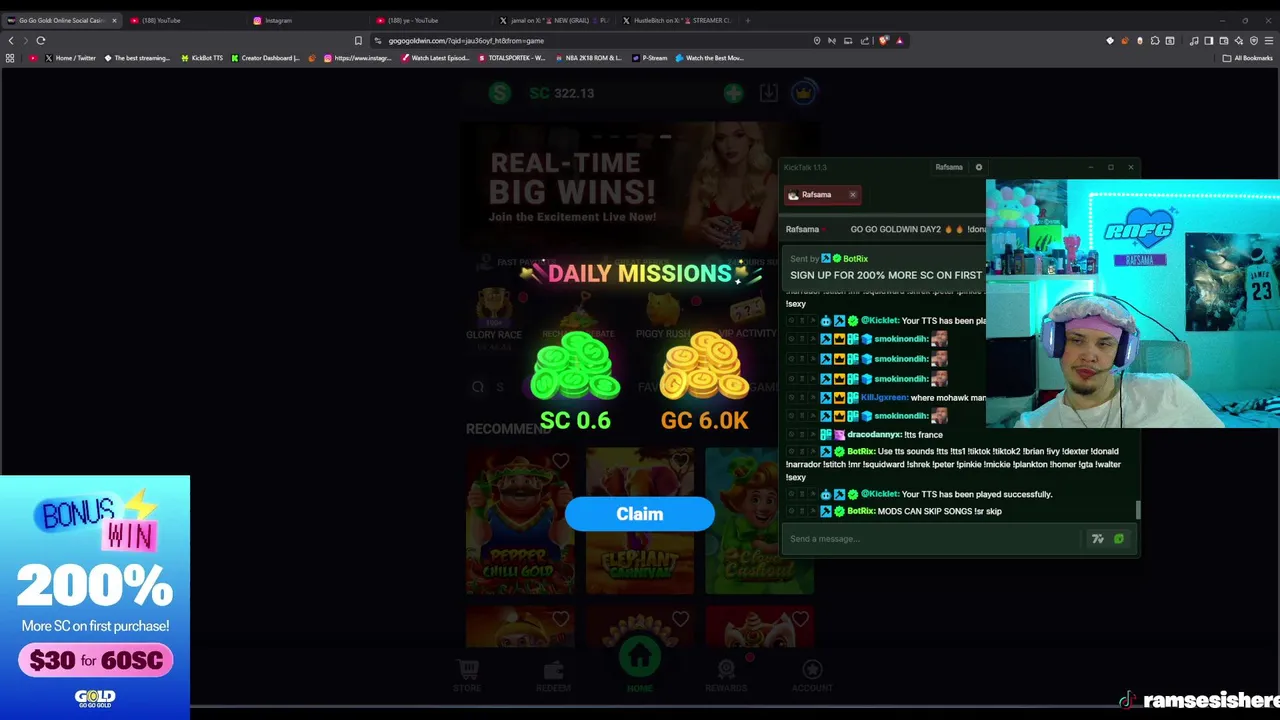The width and height of the screenshot is (1280, 720).
Task: Click timeout hourglass on KillJgxreen message
Action: click(x=801, y=398)
